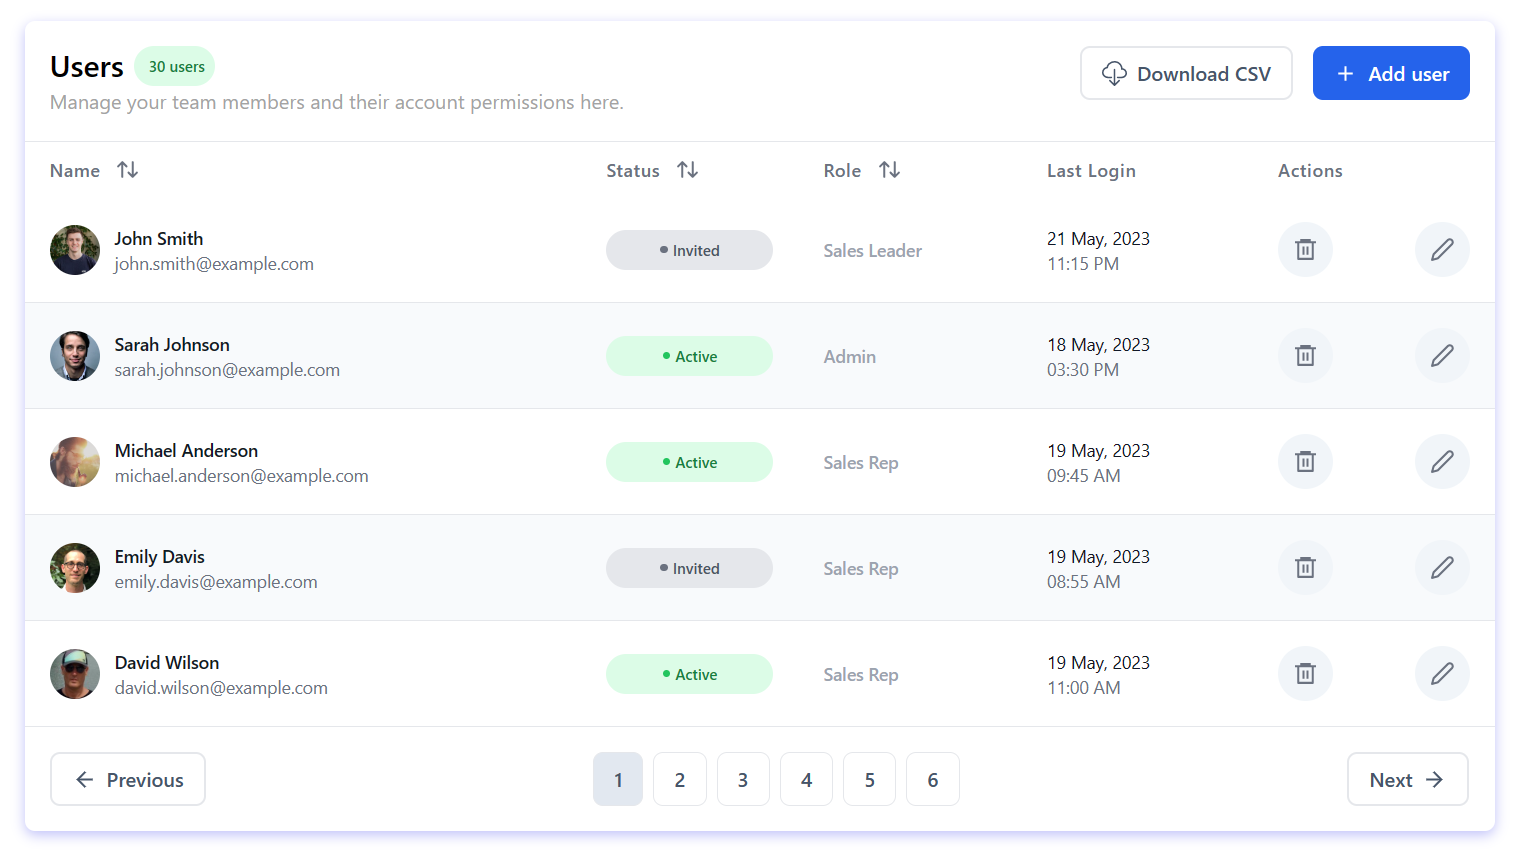Viewport: 1521px width, 857px height.
Task: Edit Sarah Johnson with the pencil icon
Action: click(x=1442, y=356)
